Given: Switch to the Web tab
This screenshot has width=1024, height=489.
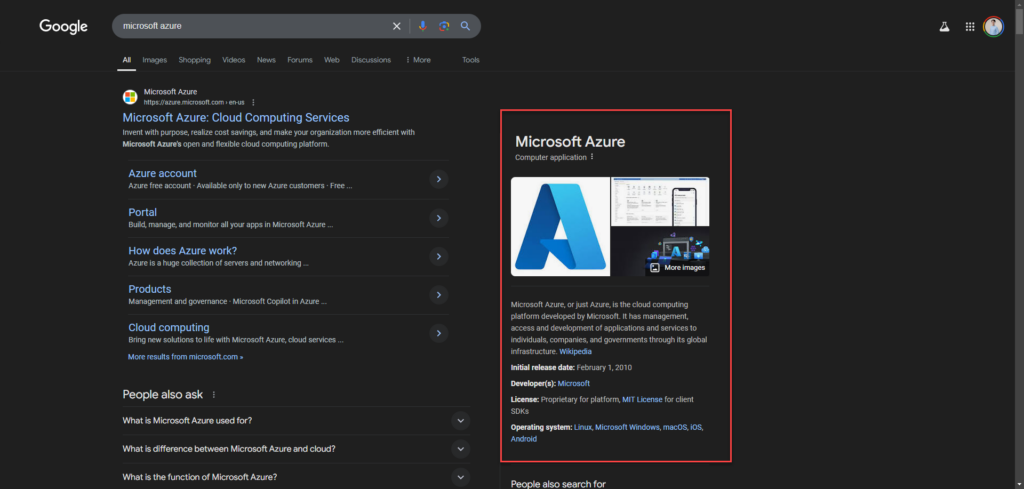Looking at the screenshot, I should click(332, 60).
